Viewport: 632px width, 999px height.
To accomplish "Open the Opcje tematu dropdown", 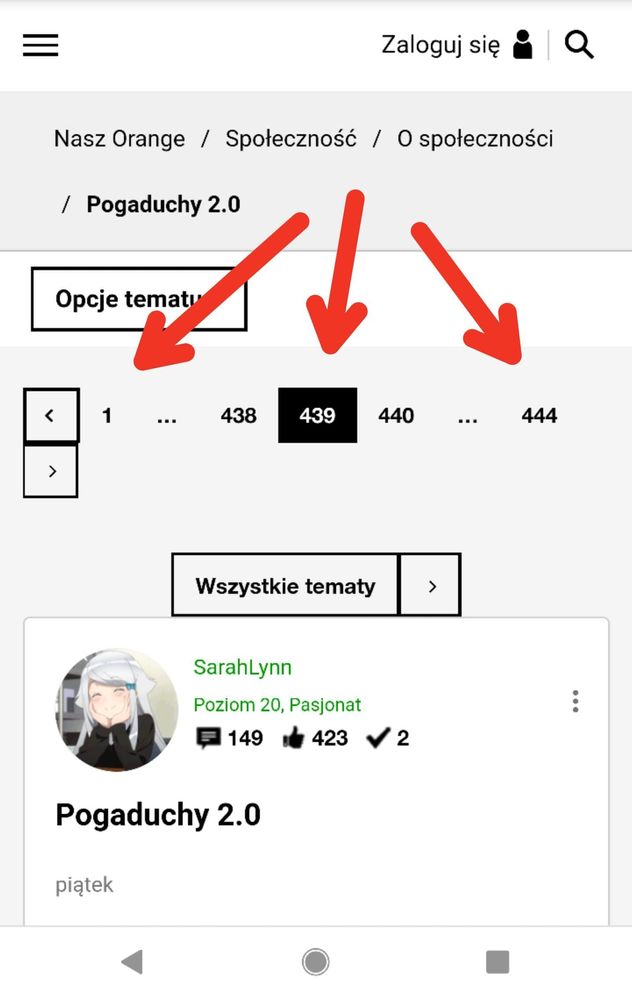I will [139, 299].
